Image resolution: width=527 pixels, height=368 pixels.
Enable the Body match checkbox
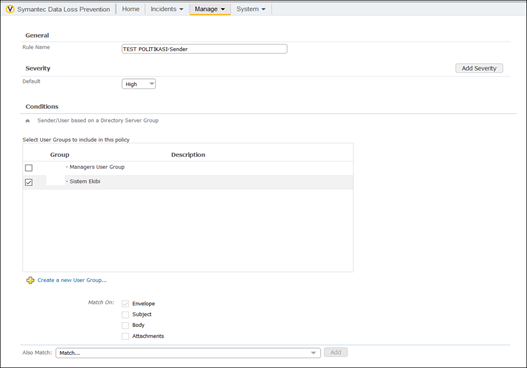click(125, 325)
